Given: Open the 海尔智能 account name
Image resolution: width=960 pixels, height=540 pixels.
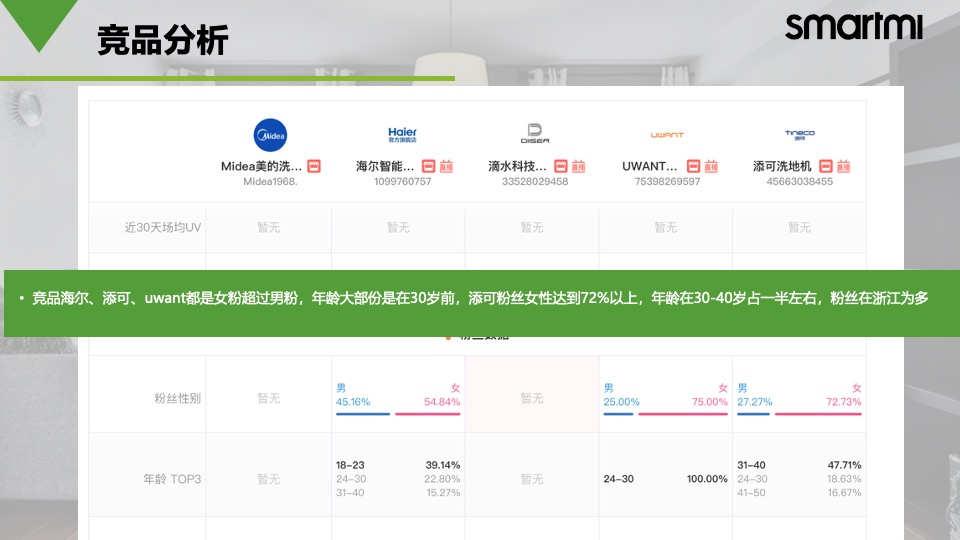Looking at the screenshot, I should (385, 166).
